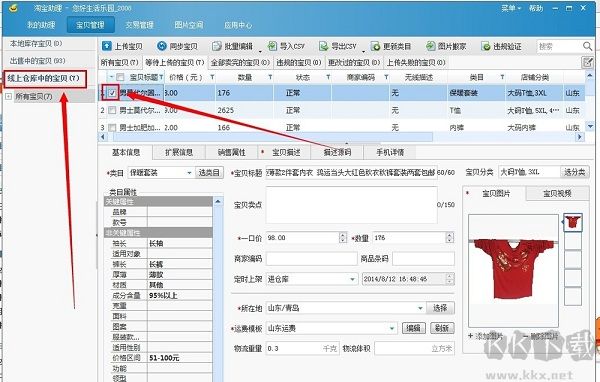Click the table's vertical scroll down arrow
This screenshot has width=600, height=382.
coord(590,126)
